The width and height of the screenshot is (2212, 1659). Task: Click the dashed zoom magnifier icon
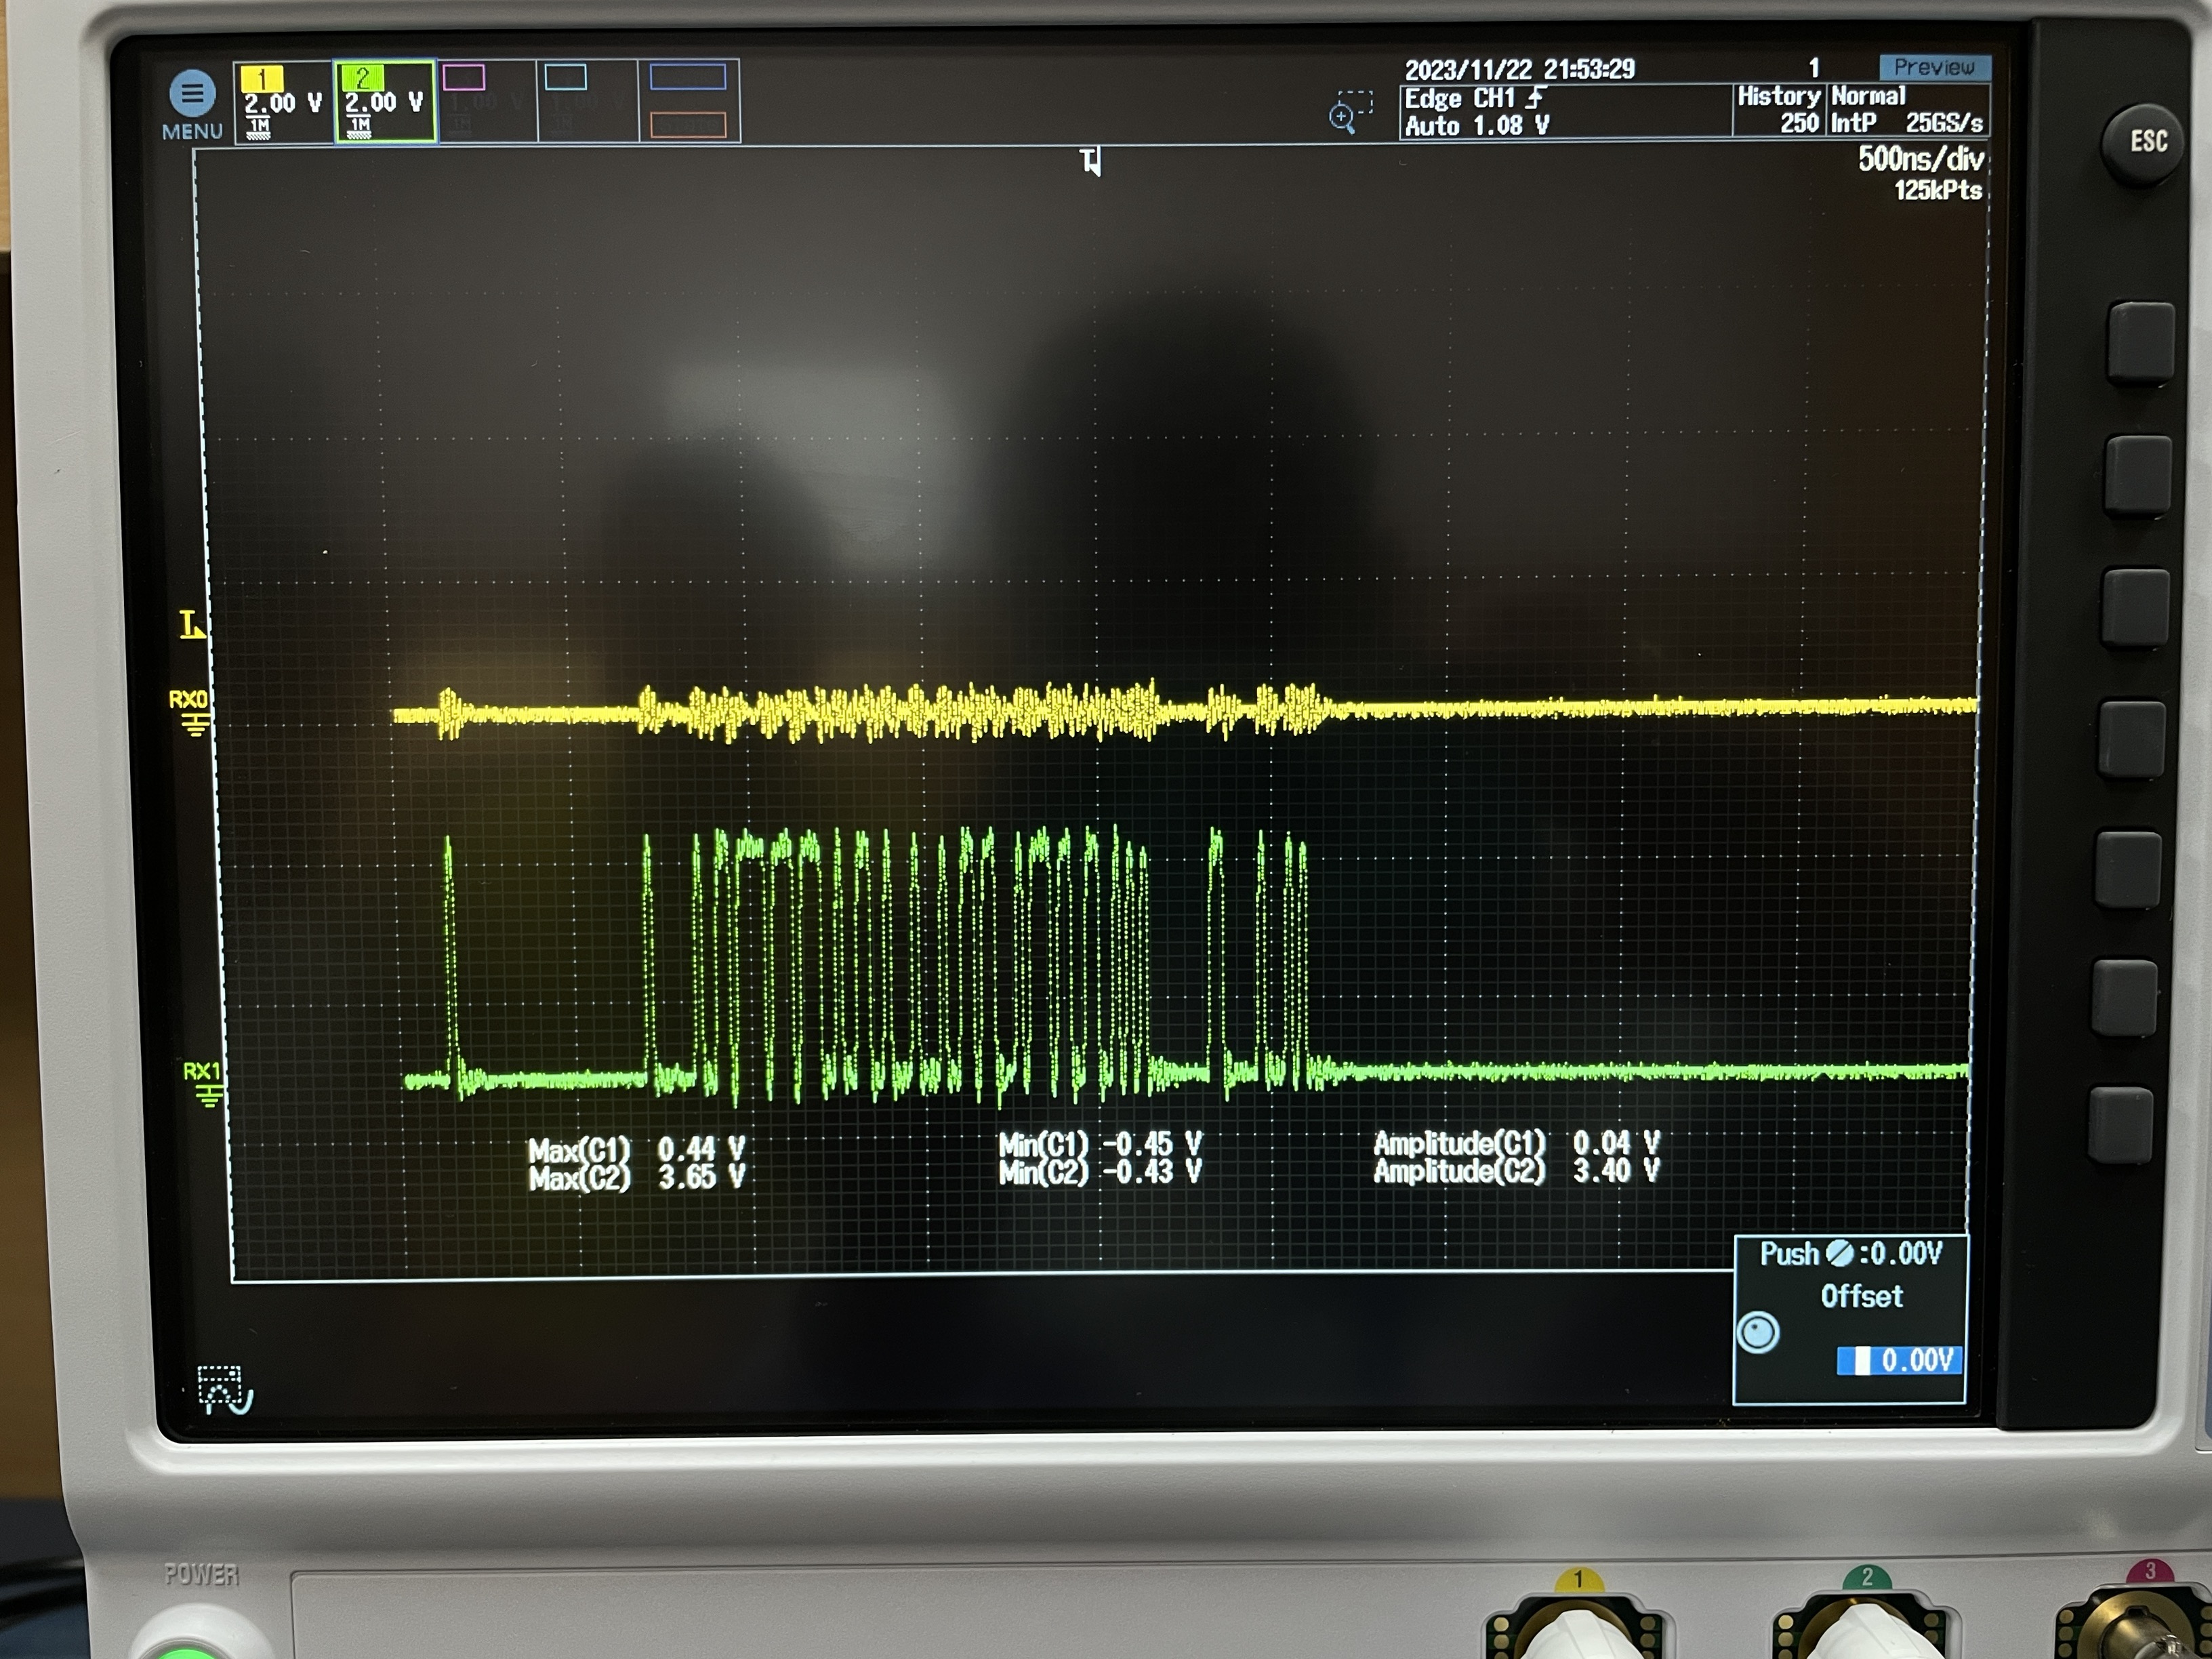click(x=1351, y=112)
